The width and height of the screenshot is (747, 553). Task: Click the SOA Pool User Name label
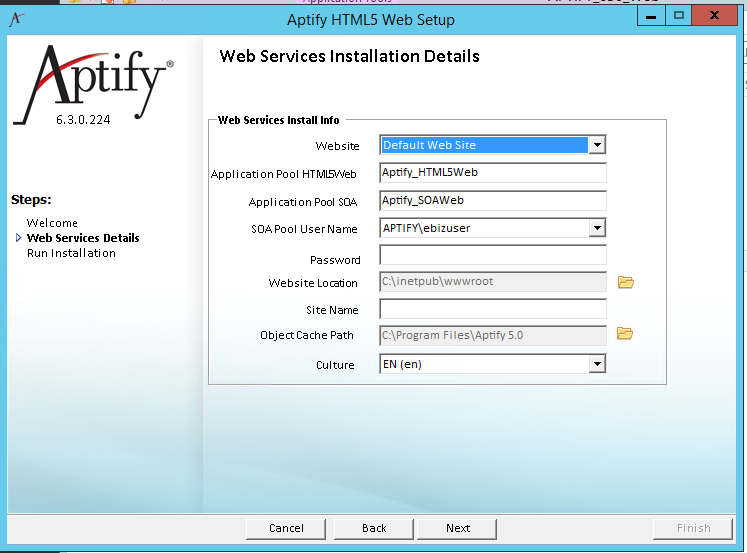304,229
